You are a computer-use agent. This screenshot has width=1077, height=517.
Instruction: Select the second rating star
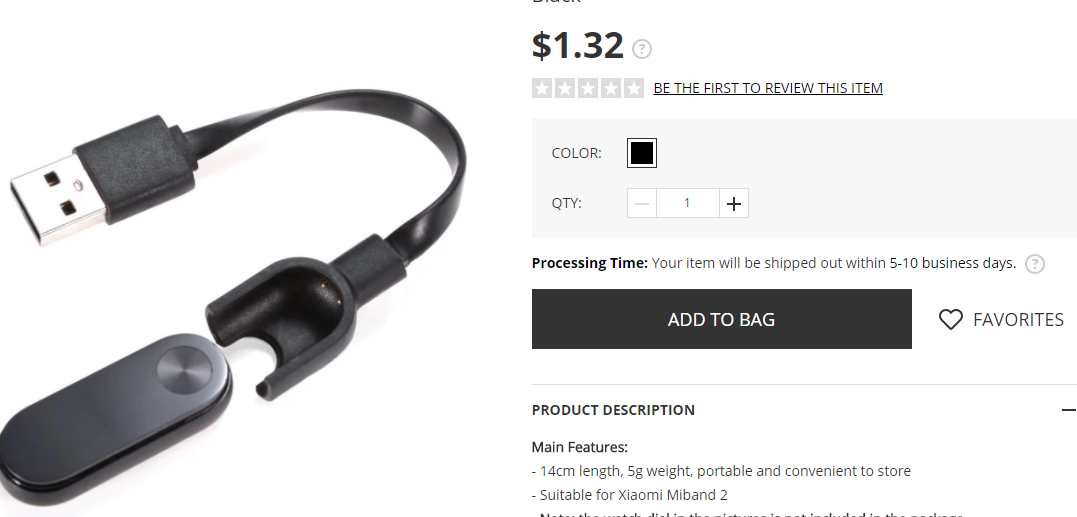pos(565,88)
